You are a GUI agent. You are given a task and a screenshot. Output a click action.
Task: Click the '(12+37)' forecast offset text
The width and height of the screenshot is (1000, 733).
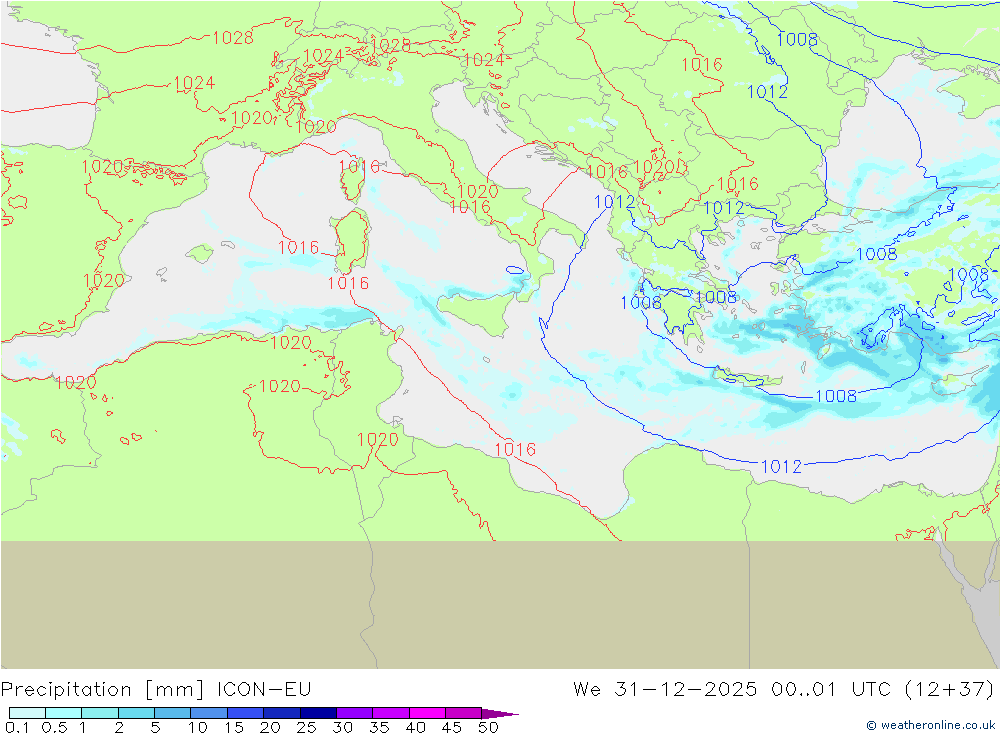coord(950,690)
